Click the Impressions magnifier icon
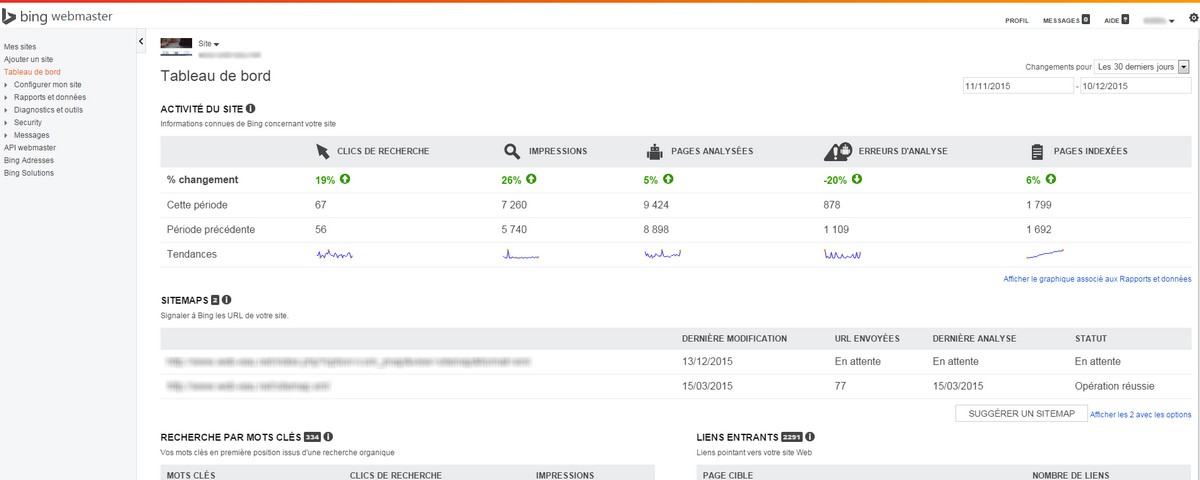The height and width of the screenshot is (480, 1200). pos(511,151)
